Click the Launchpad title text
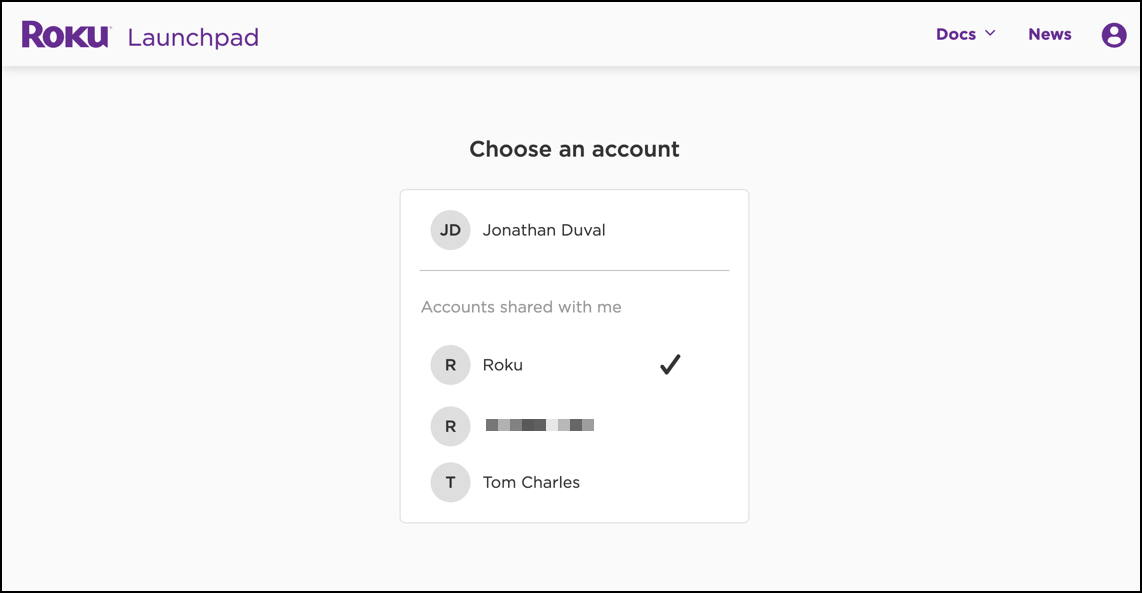 point(193,38)
